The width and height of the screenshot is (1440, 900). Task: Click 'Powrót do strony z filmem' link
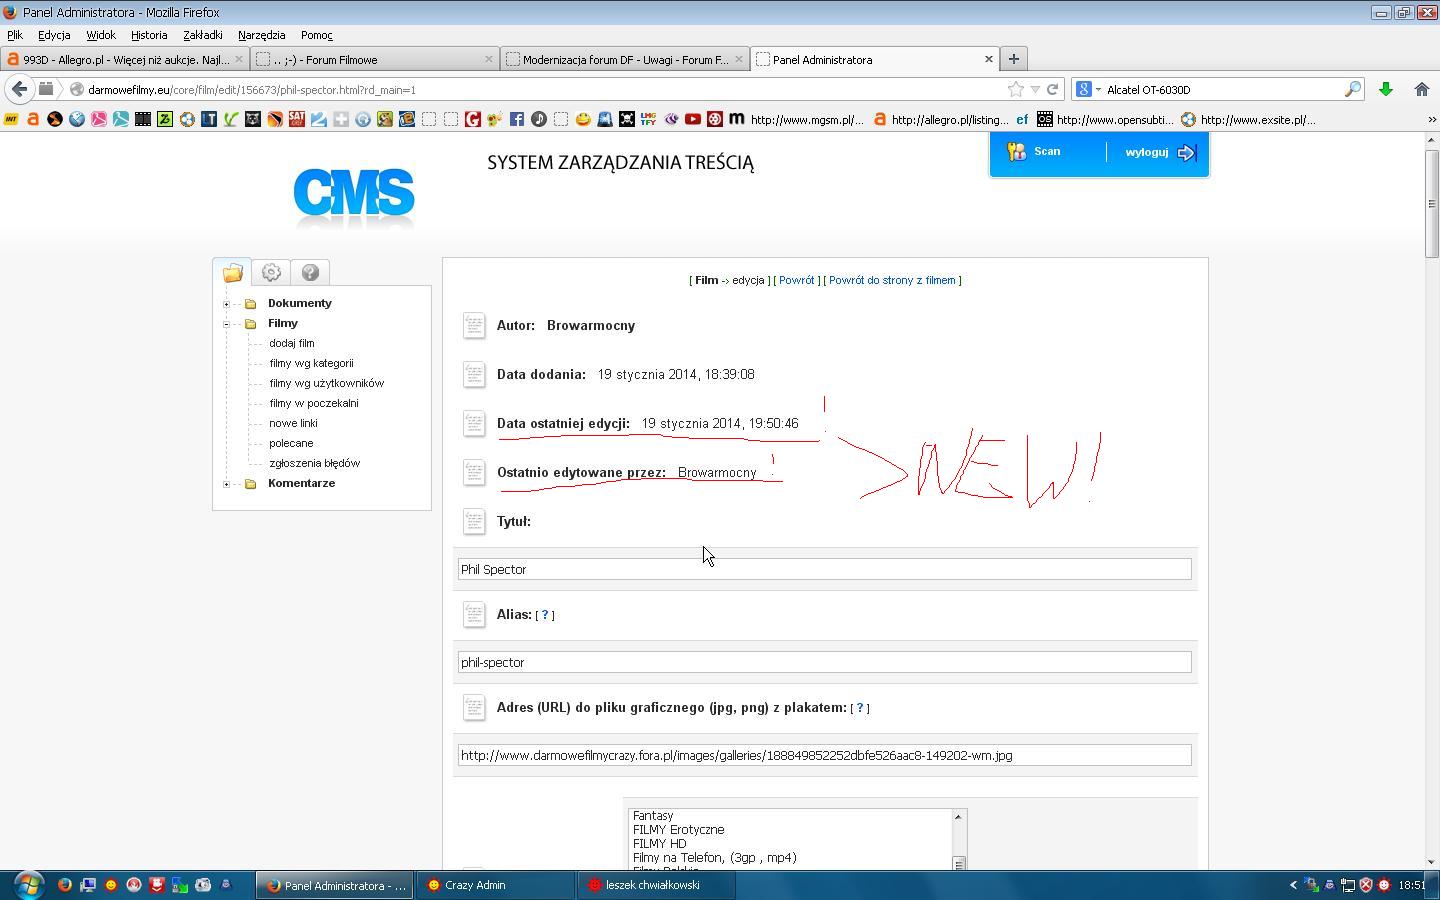[x=892, y=280]
